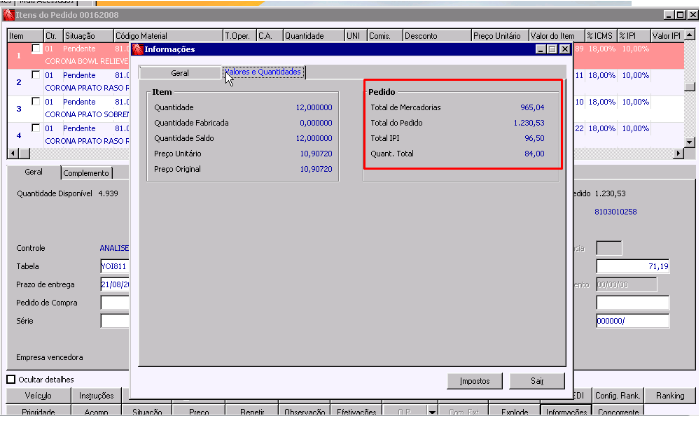The height and width of the screenshot is (421, 699).
Task: Click the Sair button
Action: [537, 381]
